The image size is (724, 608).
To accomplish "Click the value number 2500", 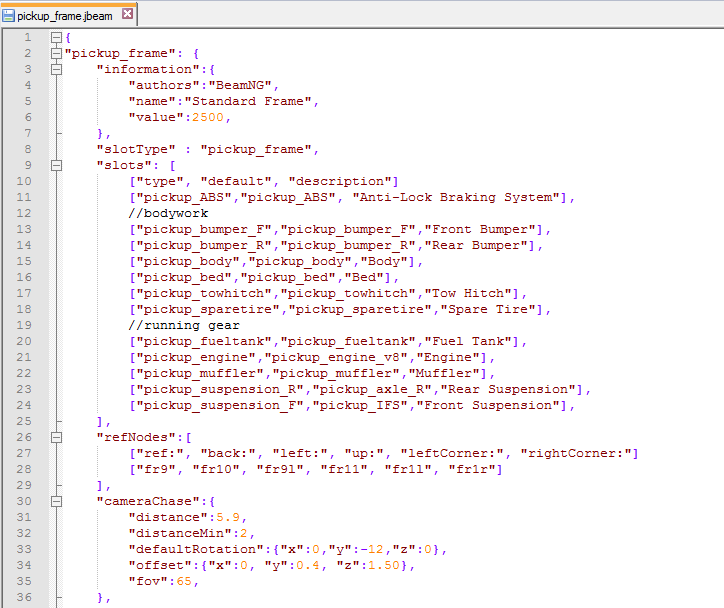I will (x=208, y=117).
